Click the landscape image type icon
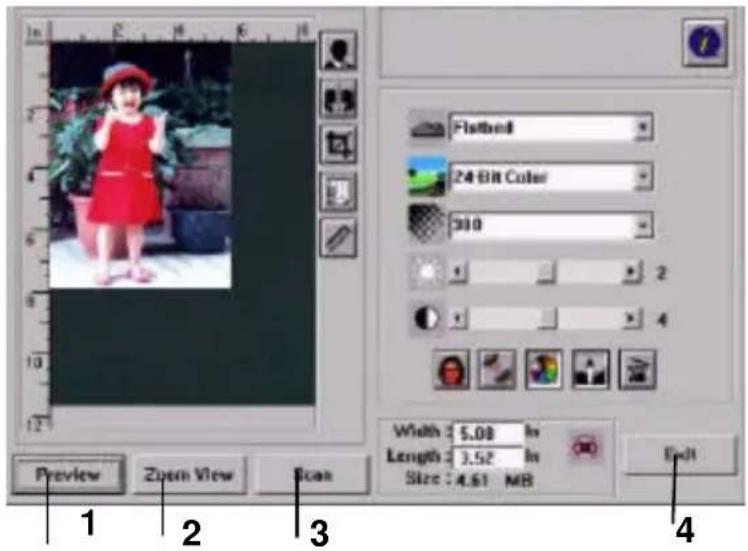The height and width of the screenshot is (551, 748). [427, 177]
